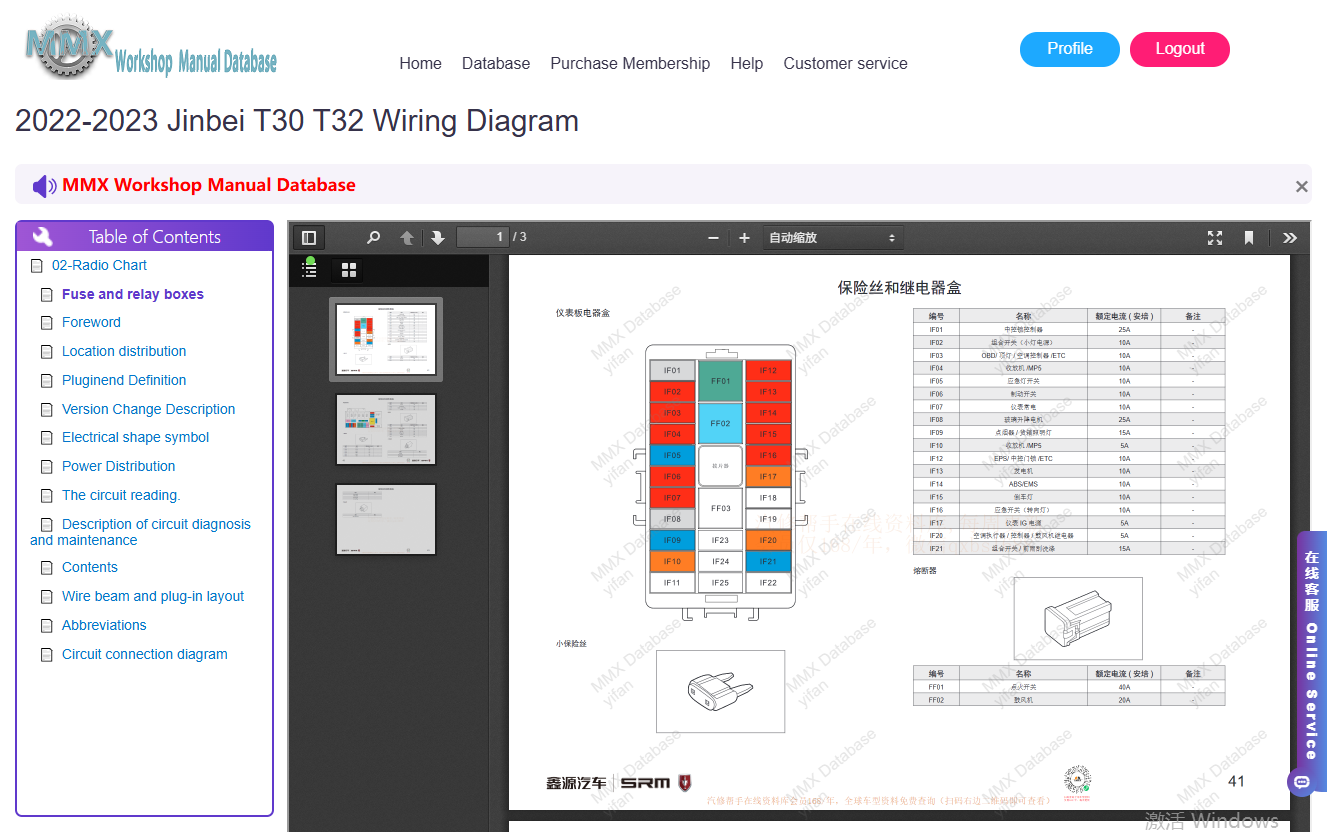Open the PDF tools chevron menu
This screenshot has width=1327, height=832.
[x=1290, y=238]
